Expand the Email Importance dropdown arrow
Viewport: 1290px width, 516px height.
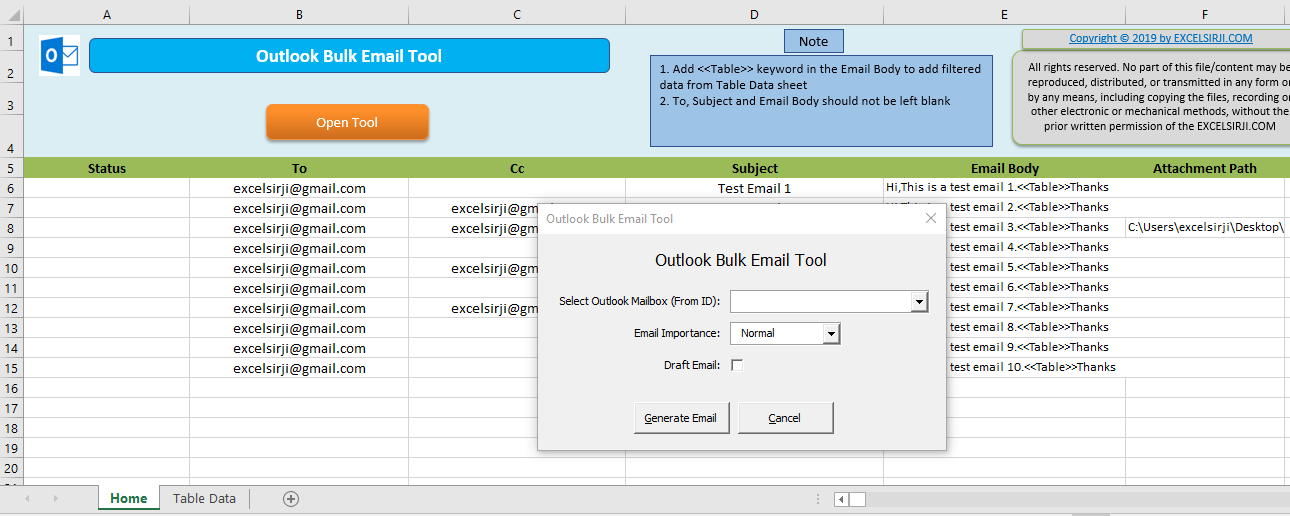click(x=831, y=333)
